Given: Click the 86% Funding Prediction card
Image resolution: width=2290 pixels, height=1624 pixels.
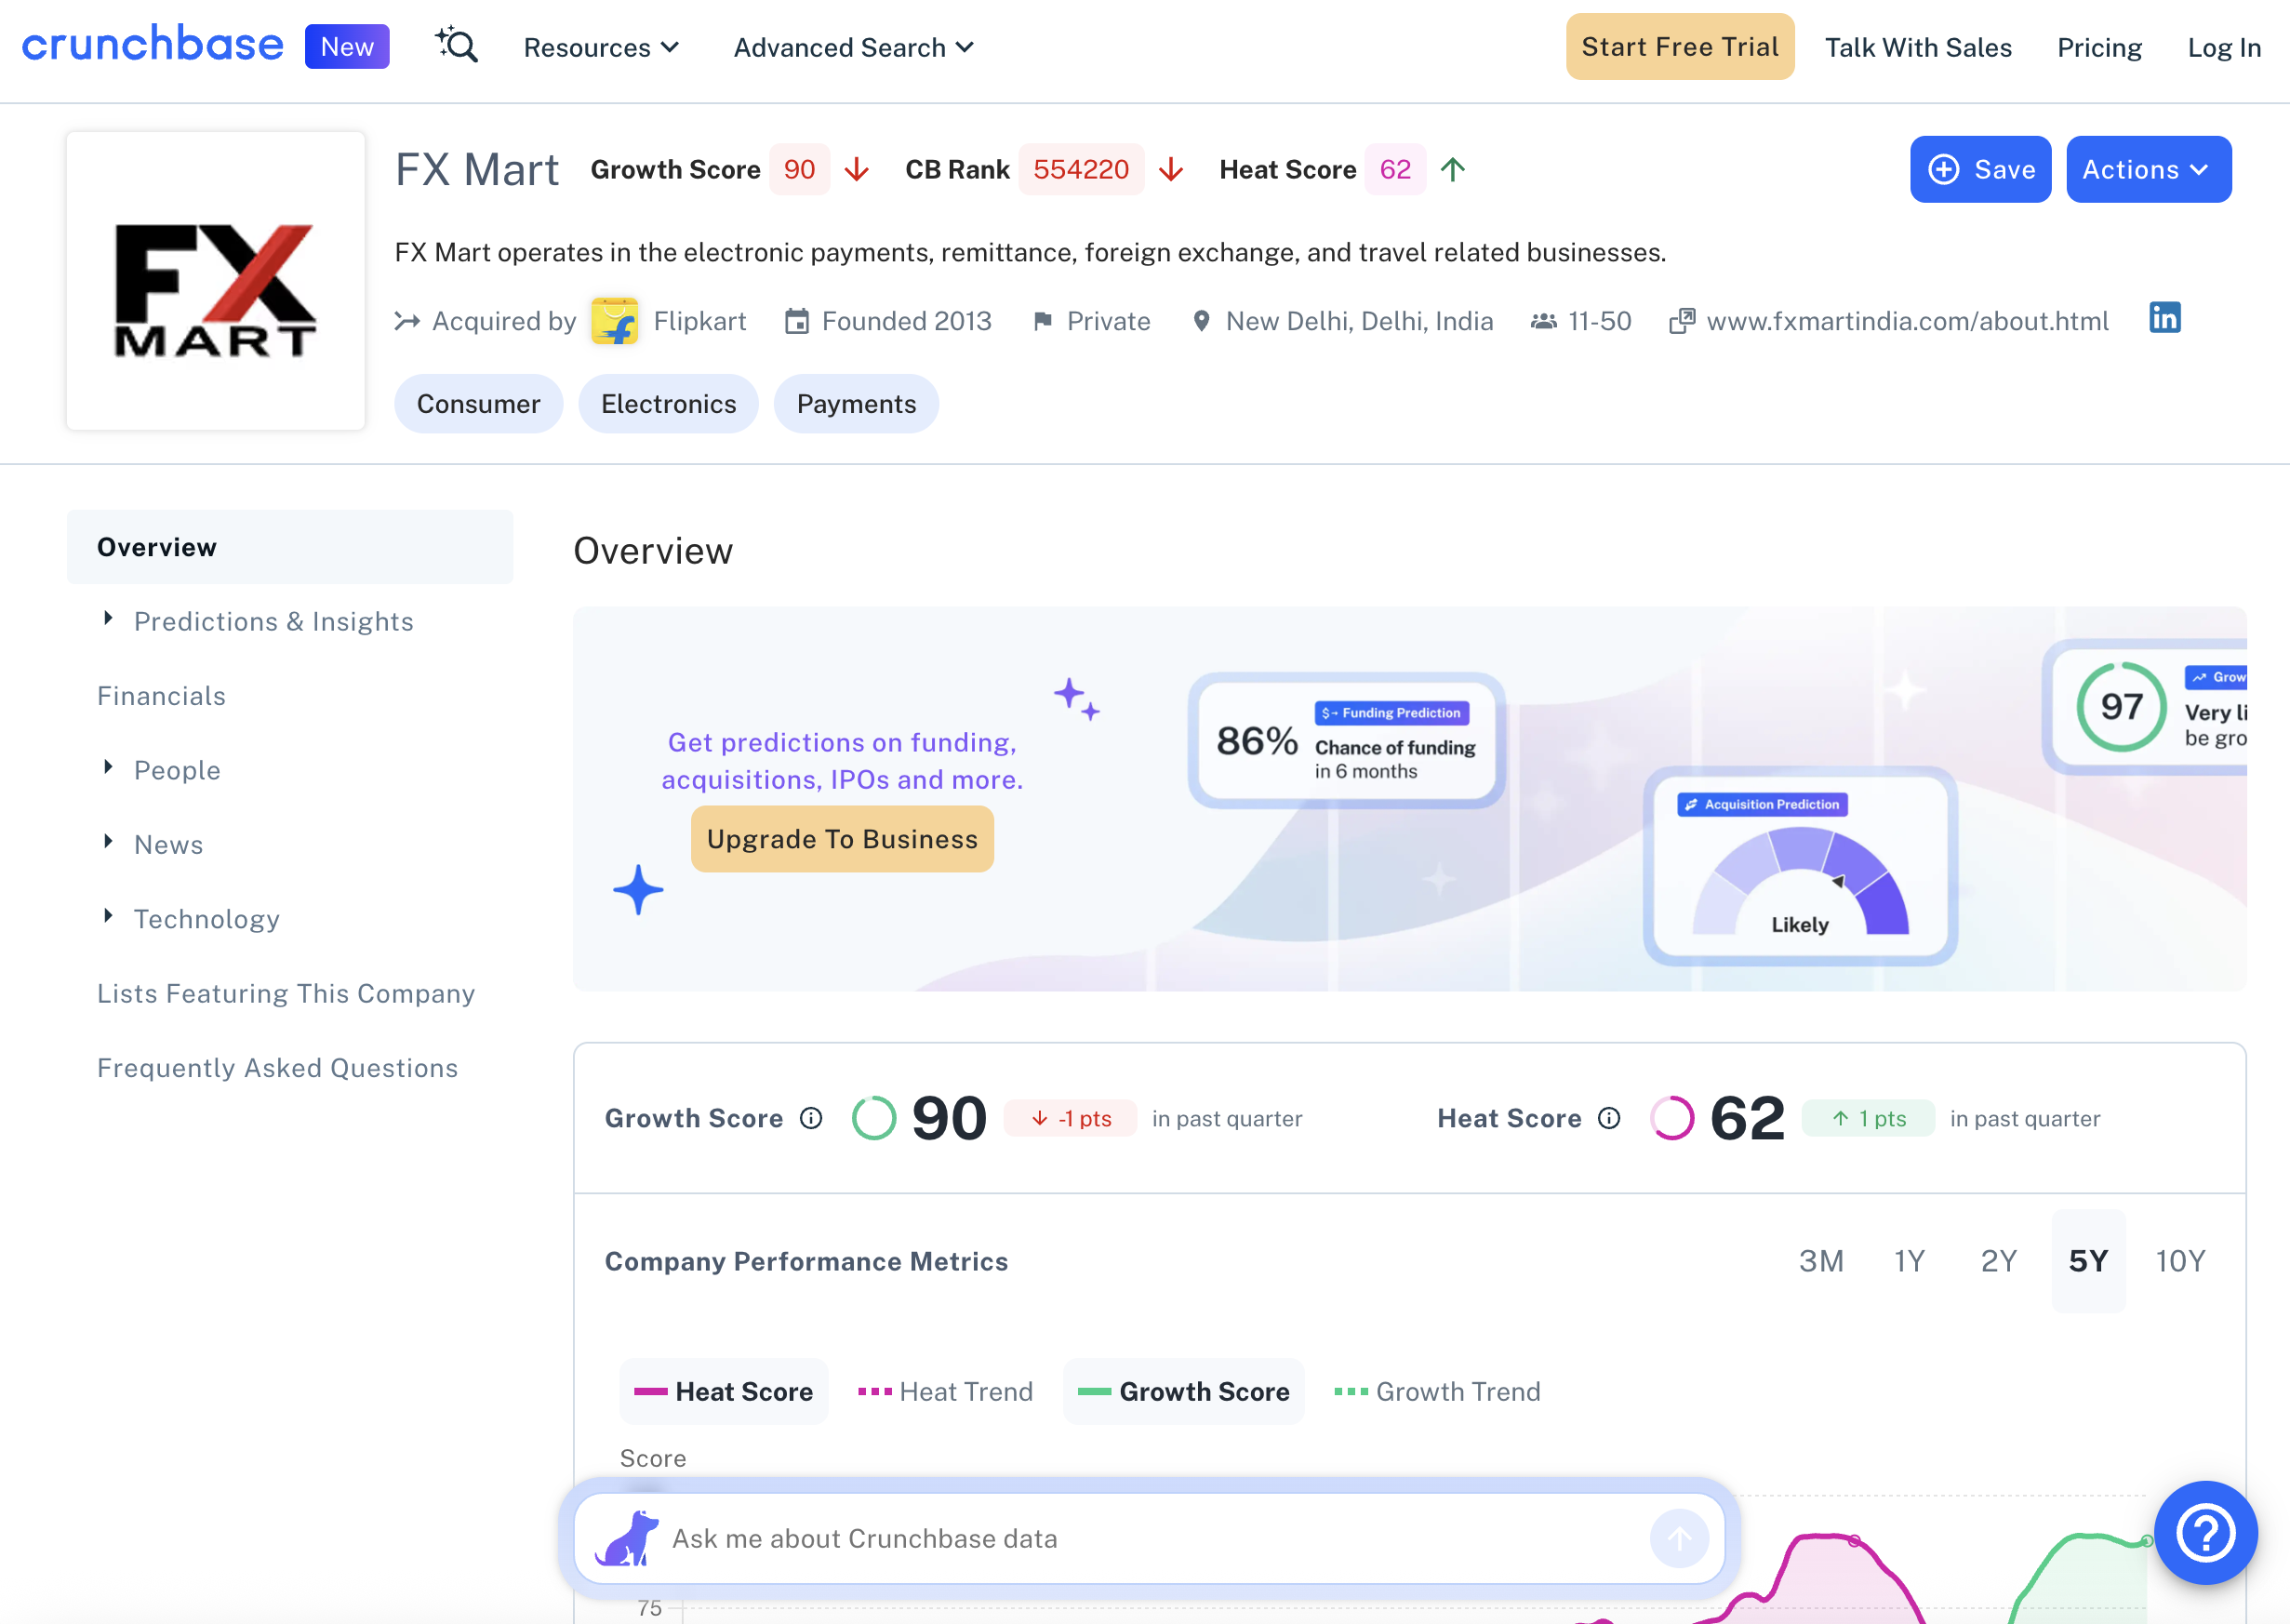Looking at the screenshot, I should click(x=1346, y=740).
